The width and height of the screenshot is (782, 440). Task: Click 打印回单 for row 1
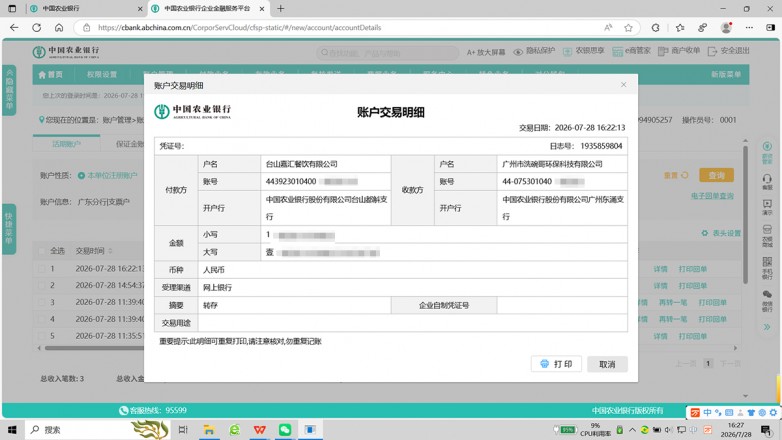(692, 269)
